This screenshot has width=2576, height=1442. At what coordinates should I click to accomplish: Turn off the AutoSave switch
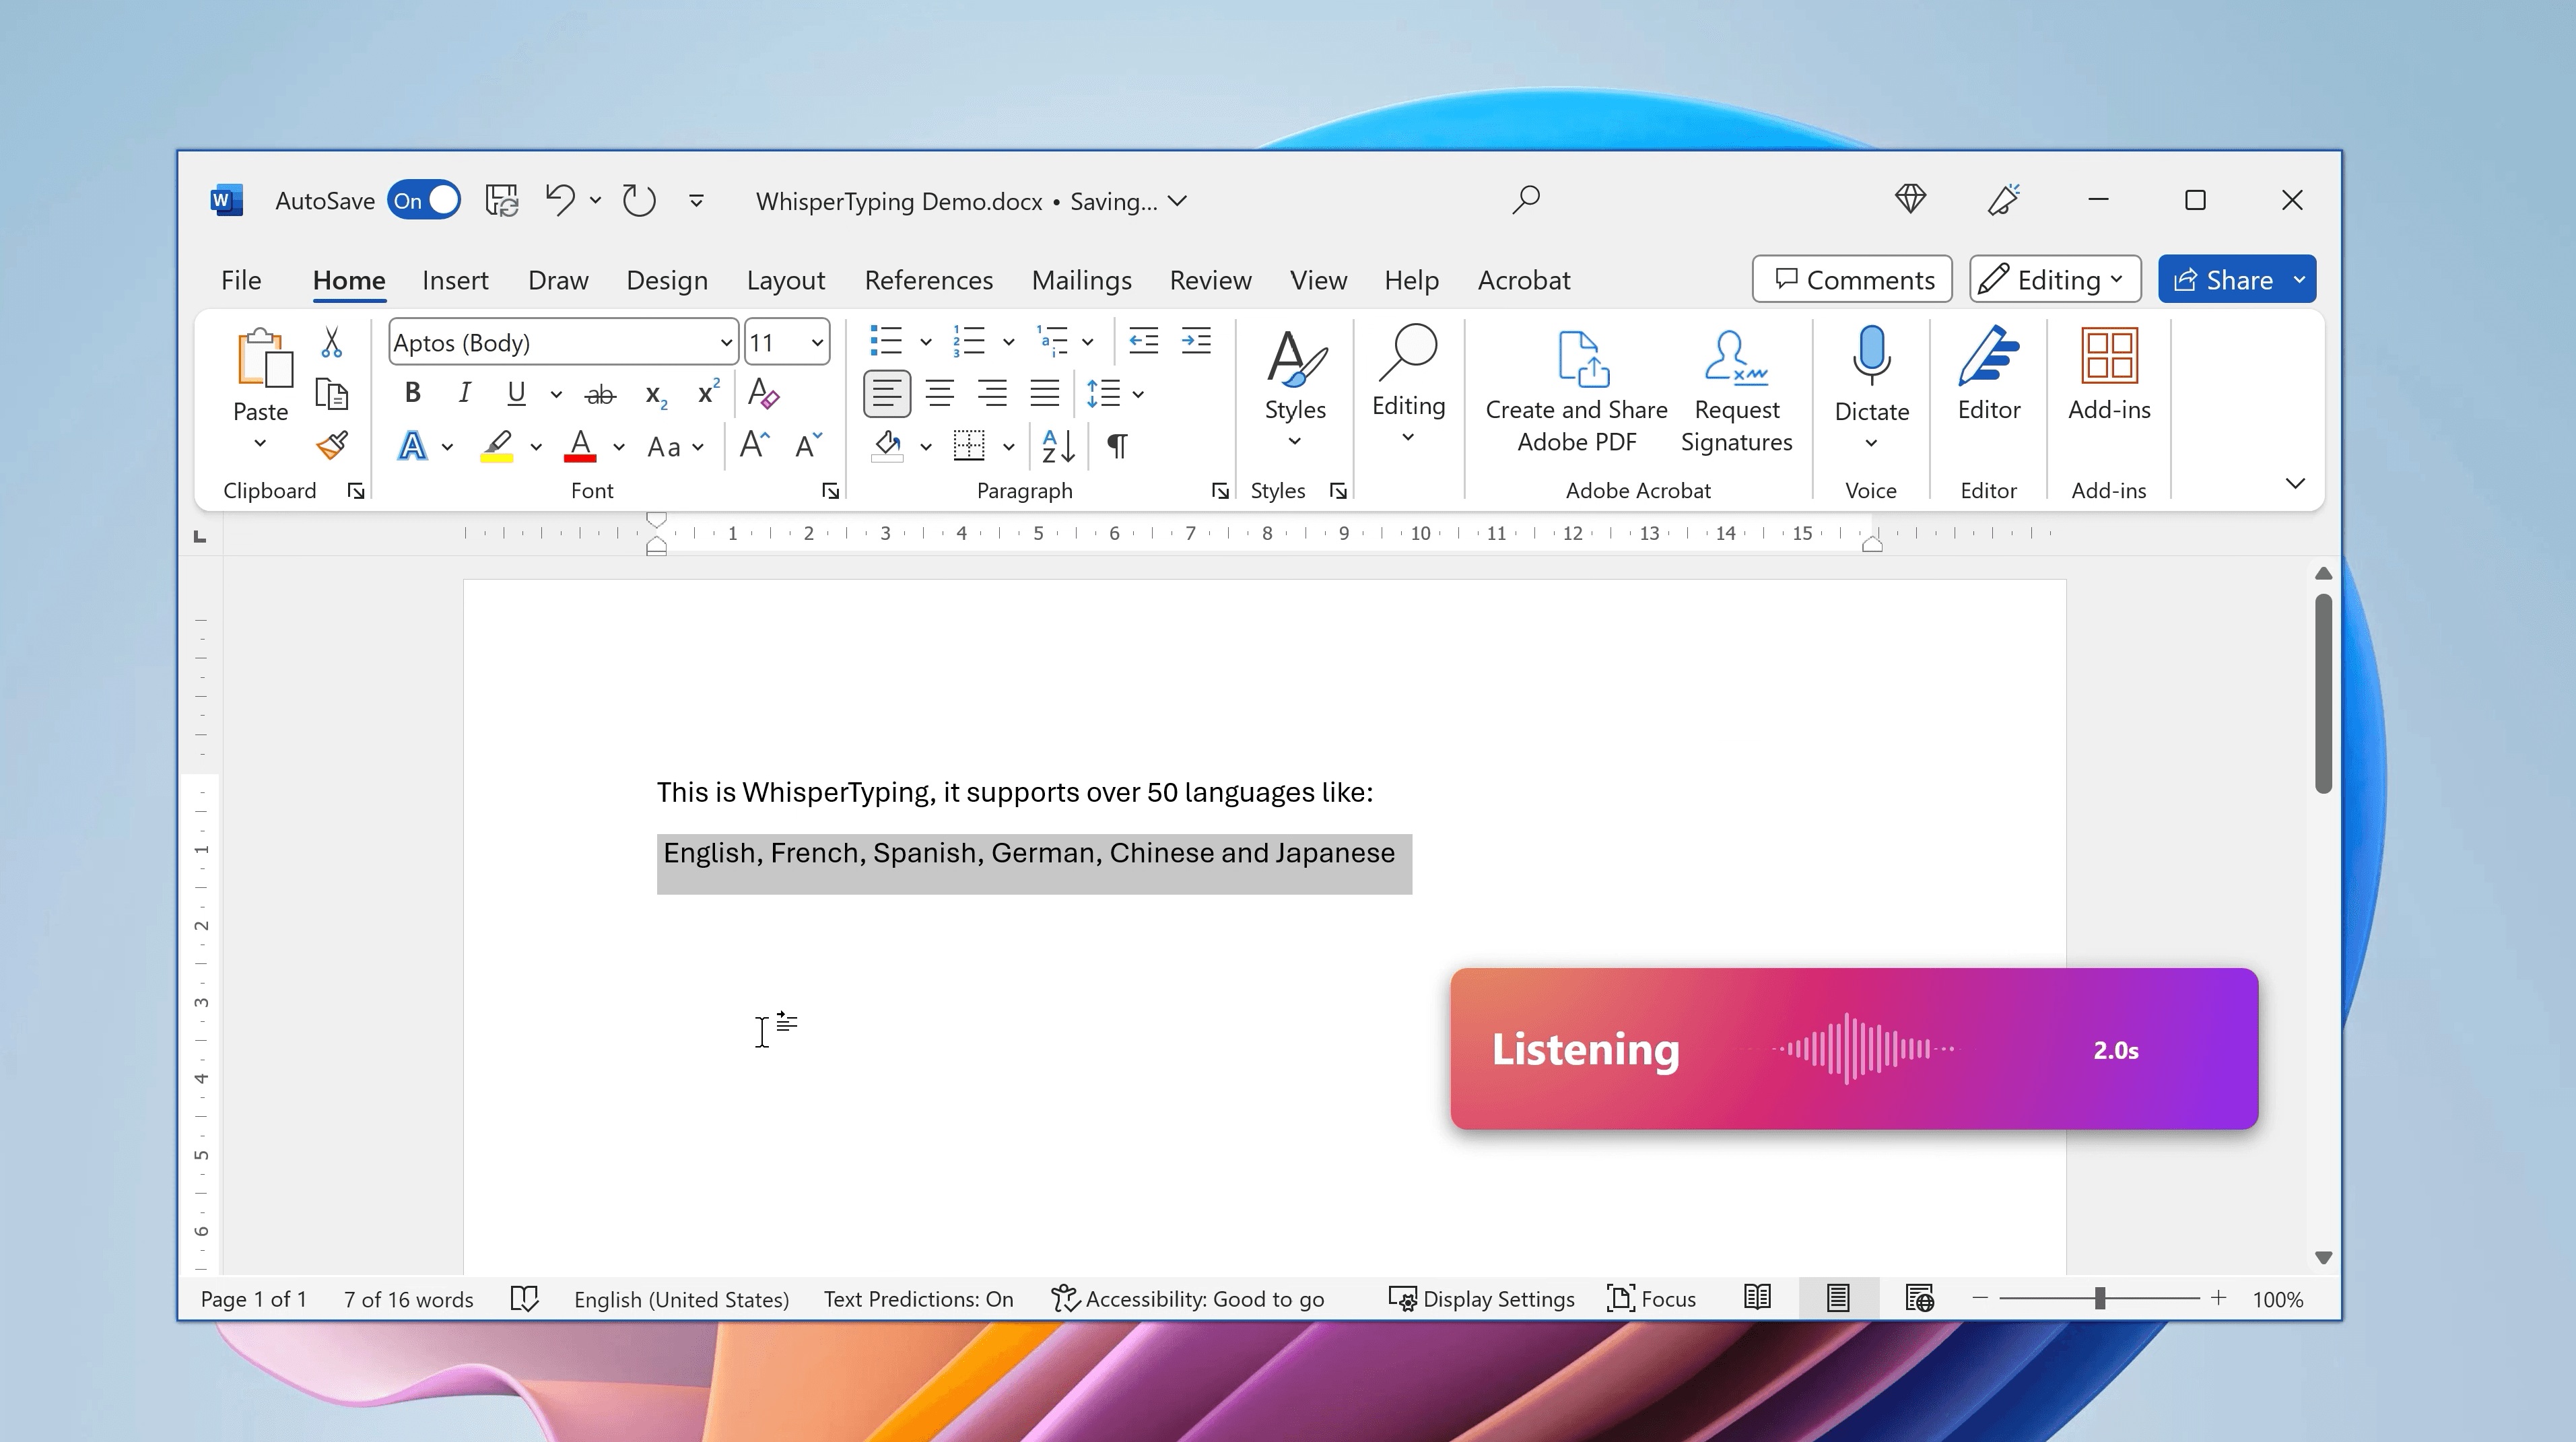[425, 201]
